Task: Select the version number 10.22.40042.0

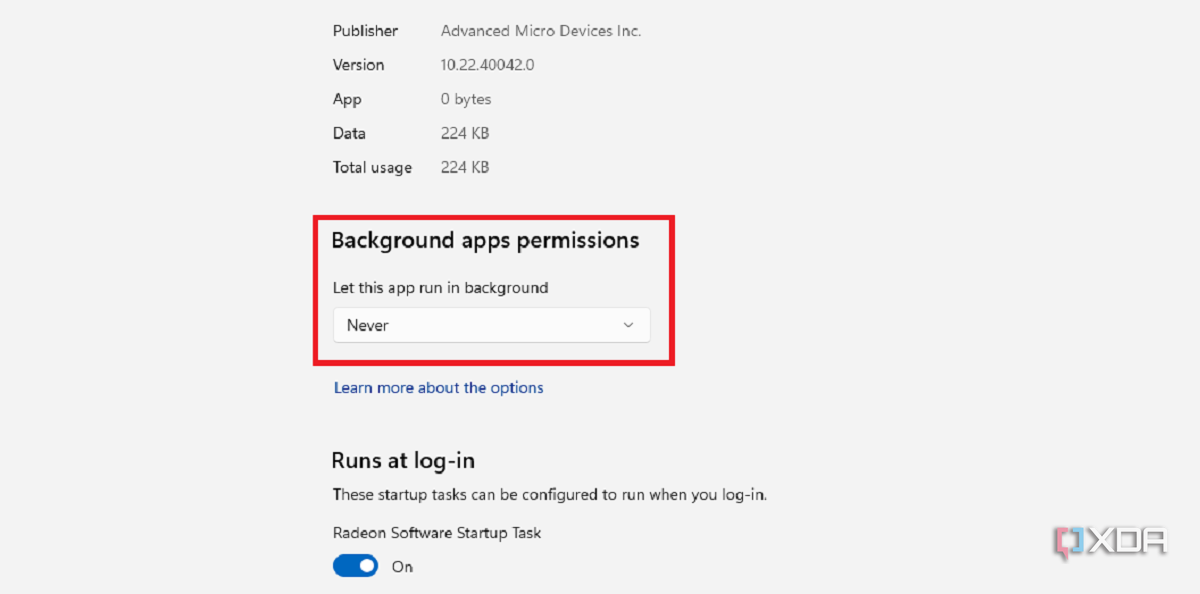Action: point(488,64)
